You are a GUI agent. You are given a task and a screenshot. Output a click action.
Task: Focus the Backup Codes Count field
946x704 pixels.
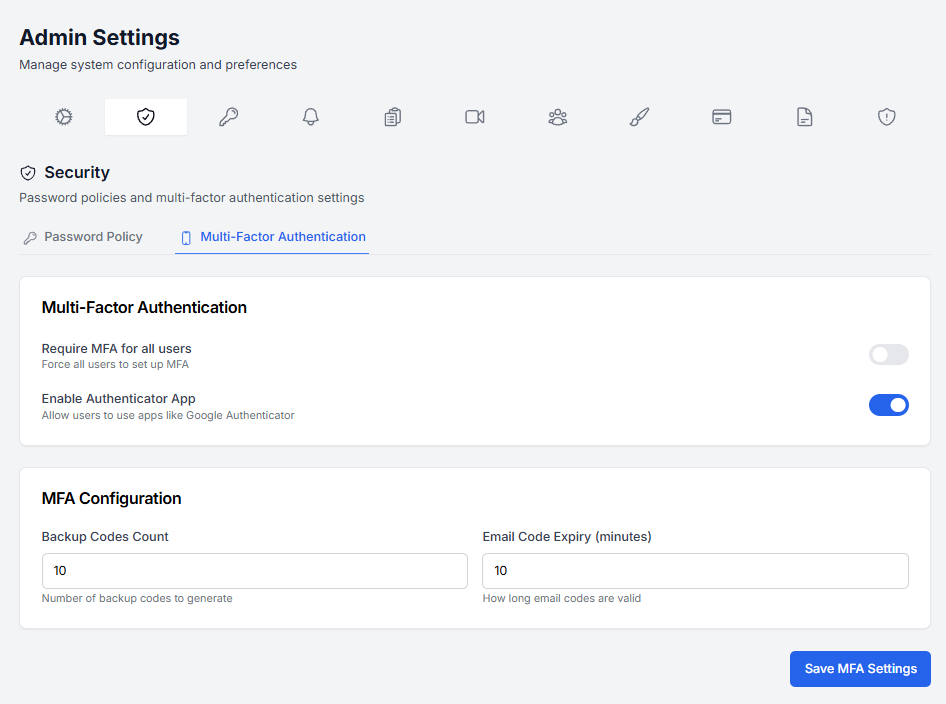coord(255,571)
